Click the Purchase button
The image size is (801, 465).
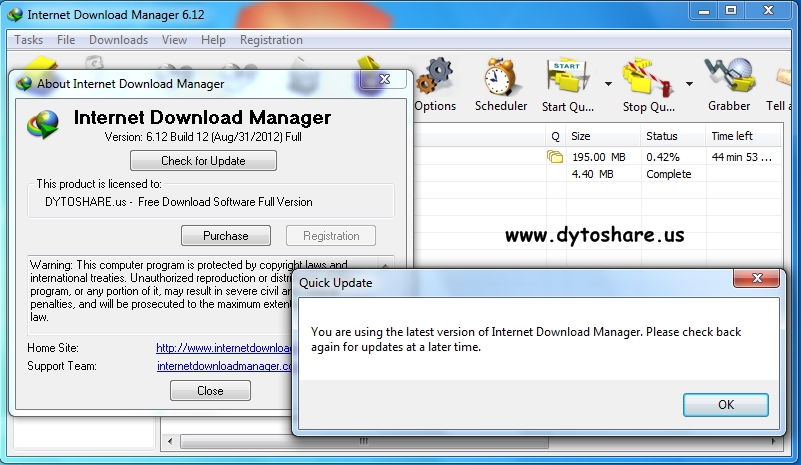pyautogui.click(x=226, y=236)
